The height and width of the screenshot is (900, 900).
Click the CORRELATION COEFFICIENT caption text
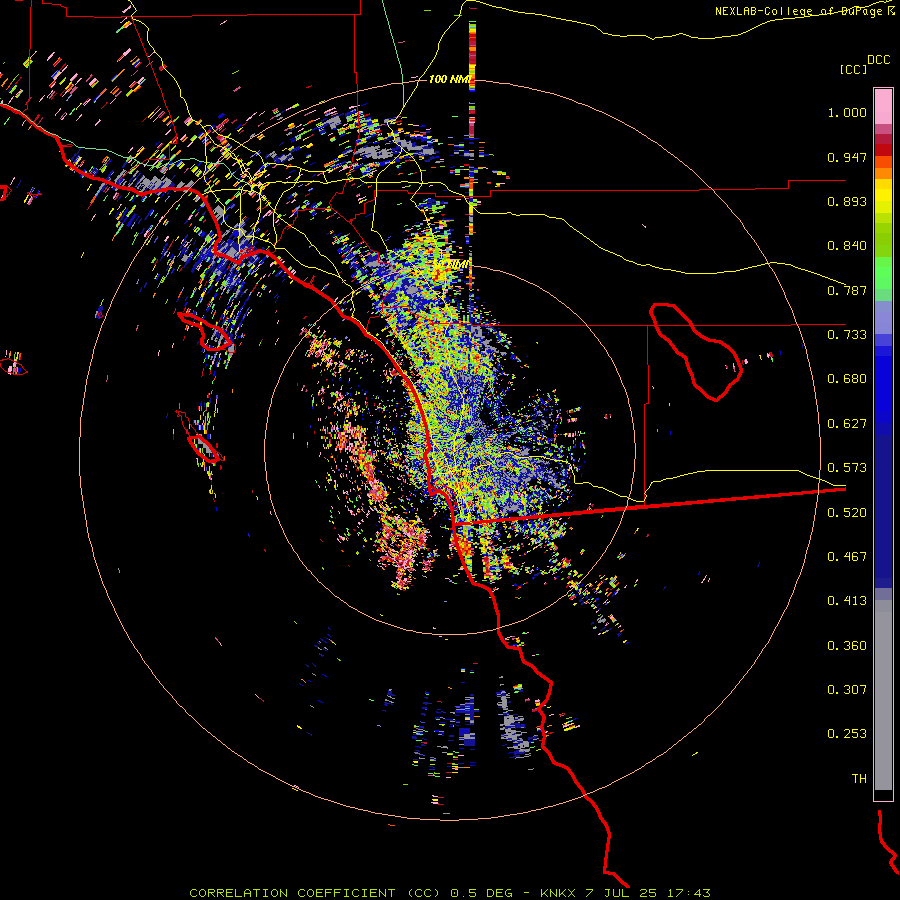pos(292,893)
